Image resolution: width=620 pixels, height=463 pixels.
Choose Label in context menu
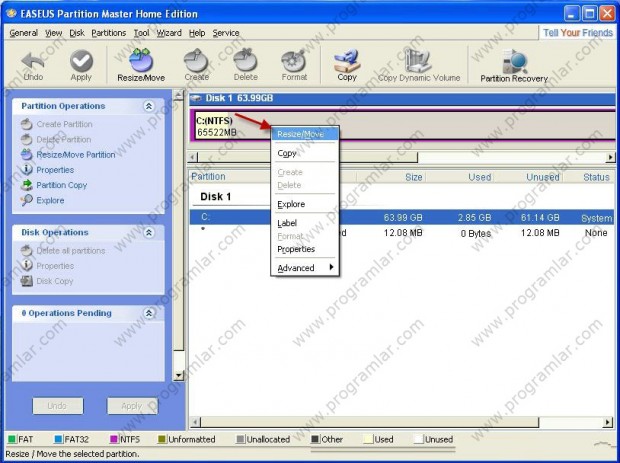[x=305, y=223]
